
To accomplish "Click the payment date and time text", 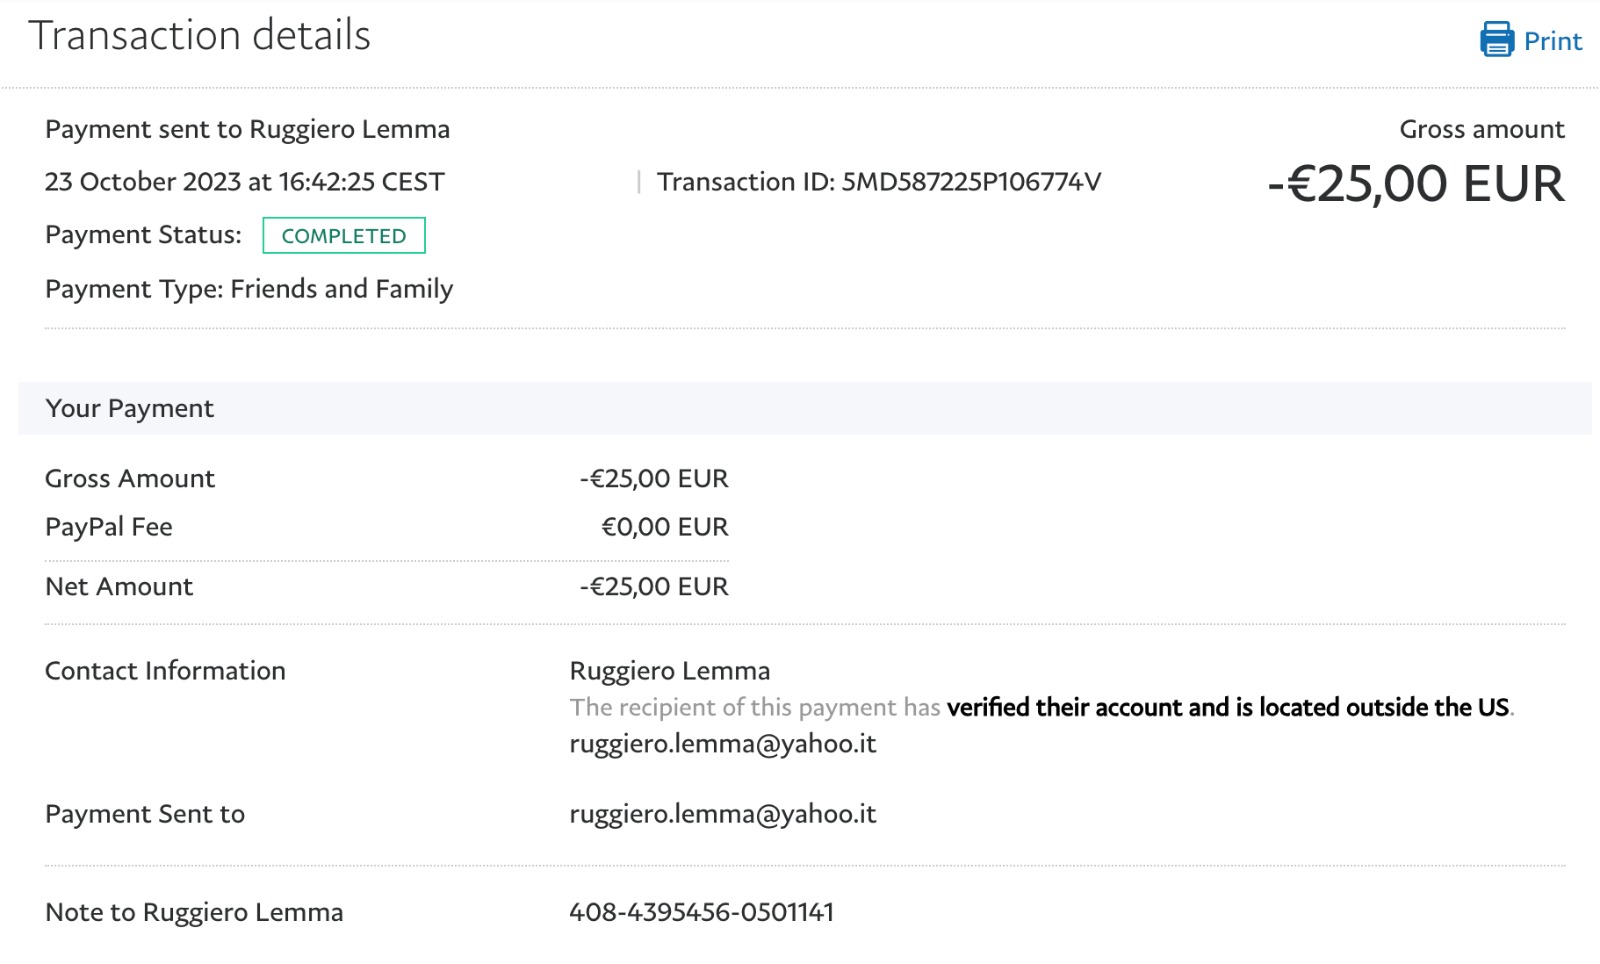I will tap(244, 182).
